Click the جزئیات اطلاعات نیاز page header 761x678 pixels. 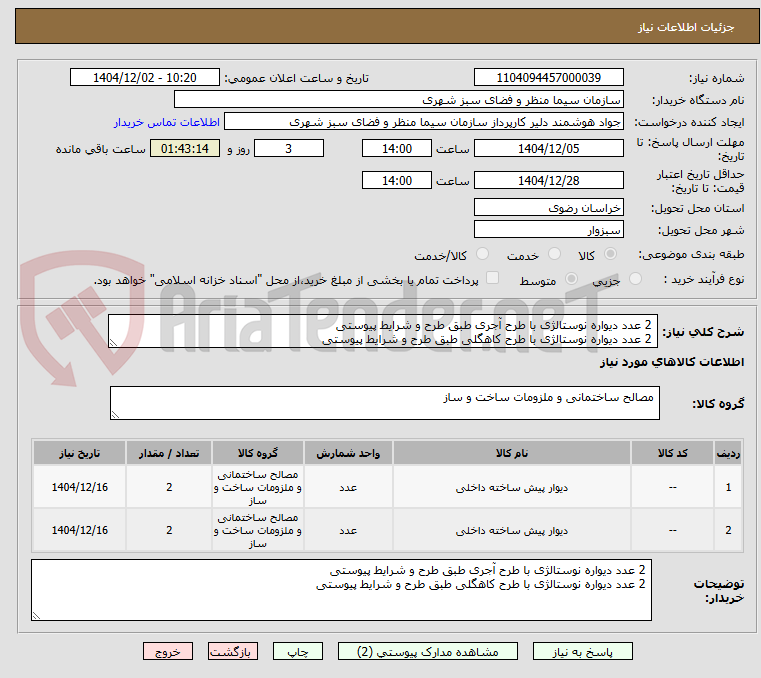coord(686,27)
